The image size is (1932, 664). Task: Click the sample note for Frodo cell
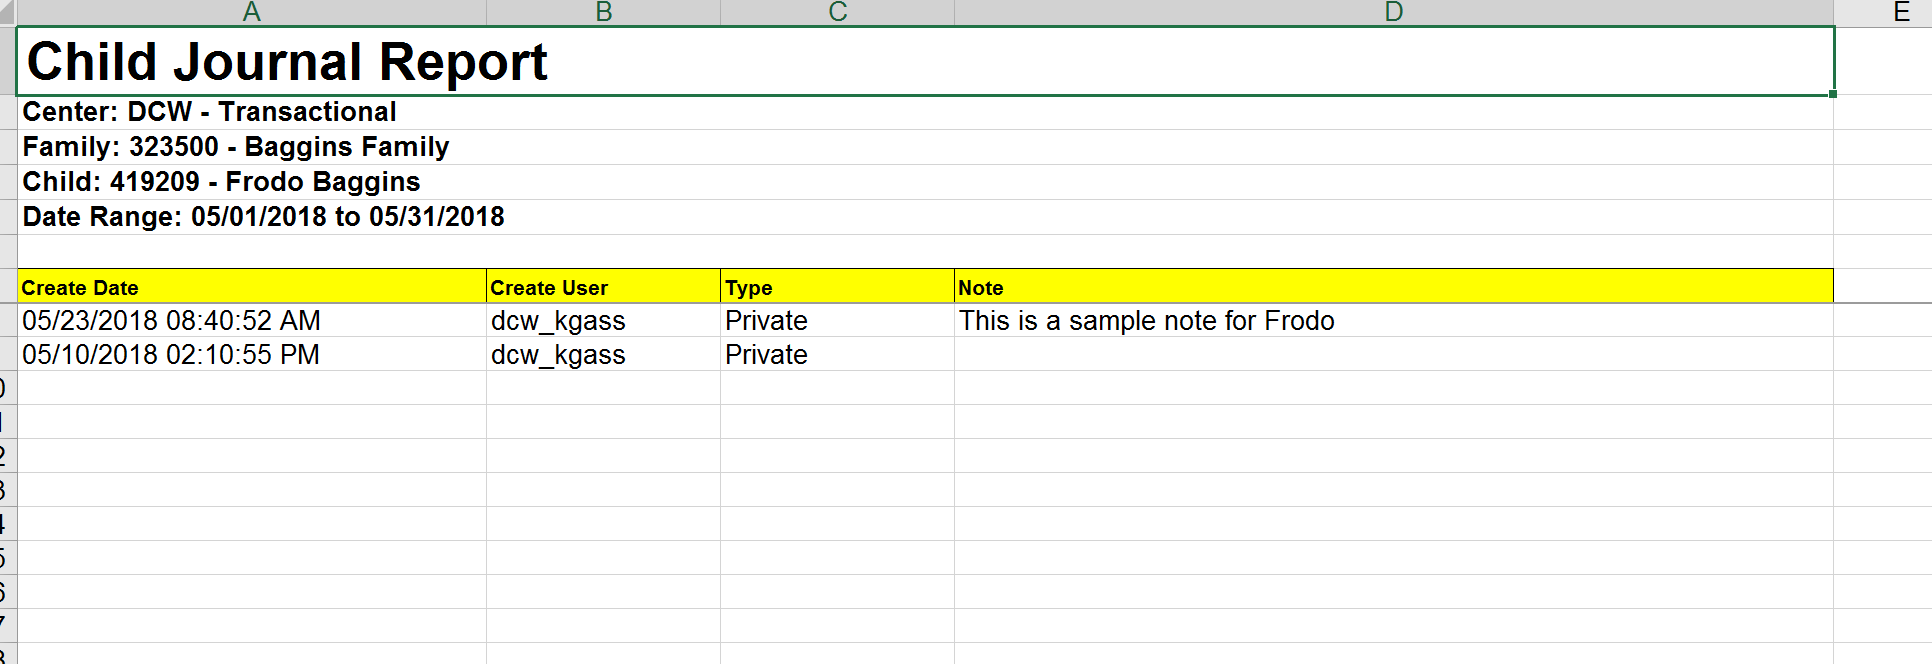(1146, 321)
